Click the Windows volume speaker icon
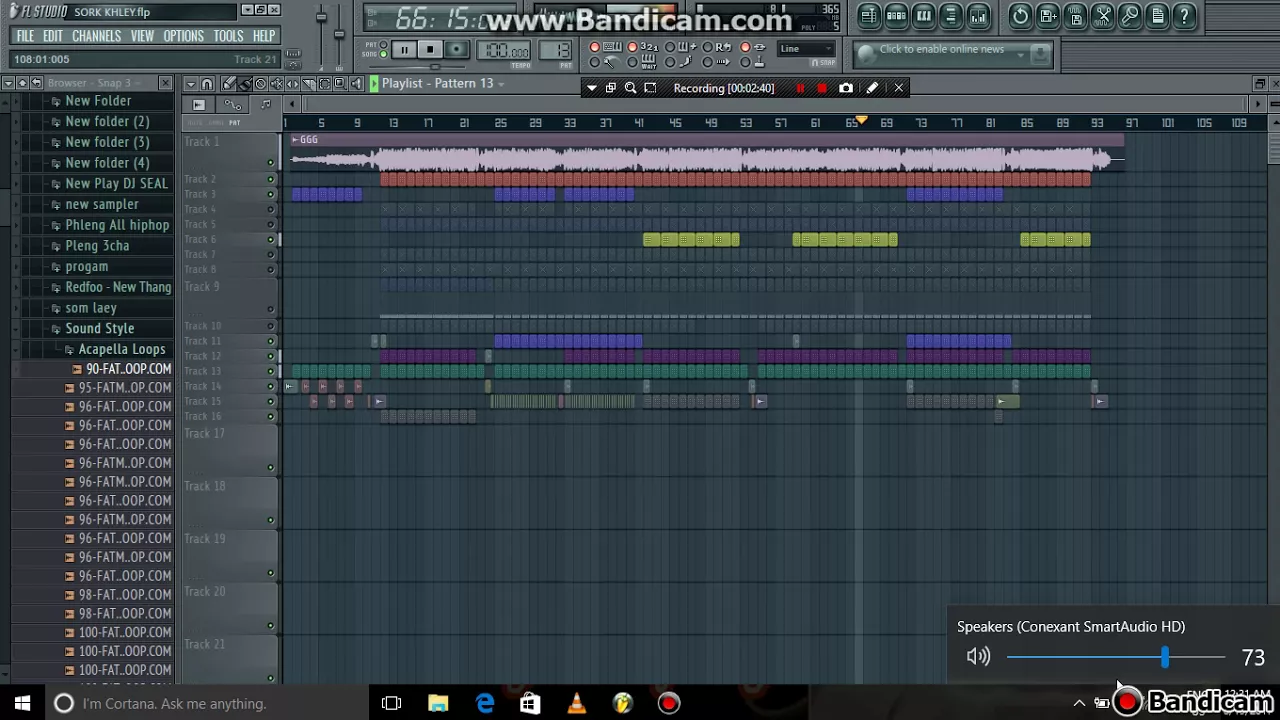The width and height of the screenshot is (1280, 720). click(978, 656)
